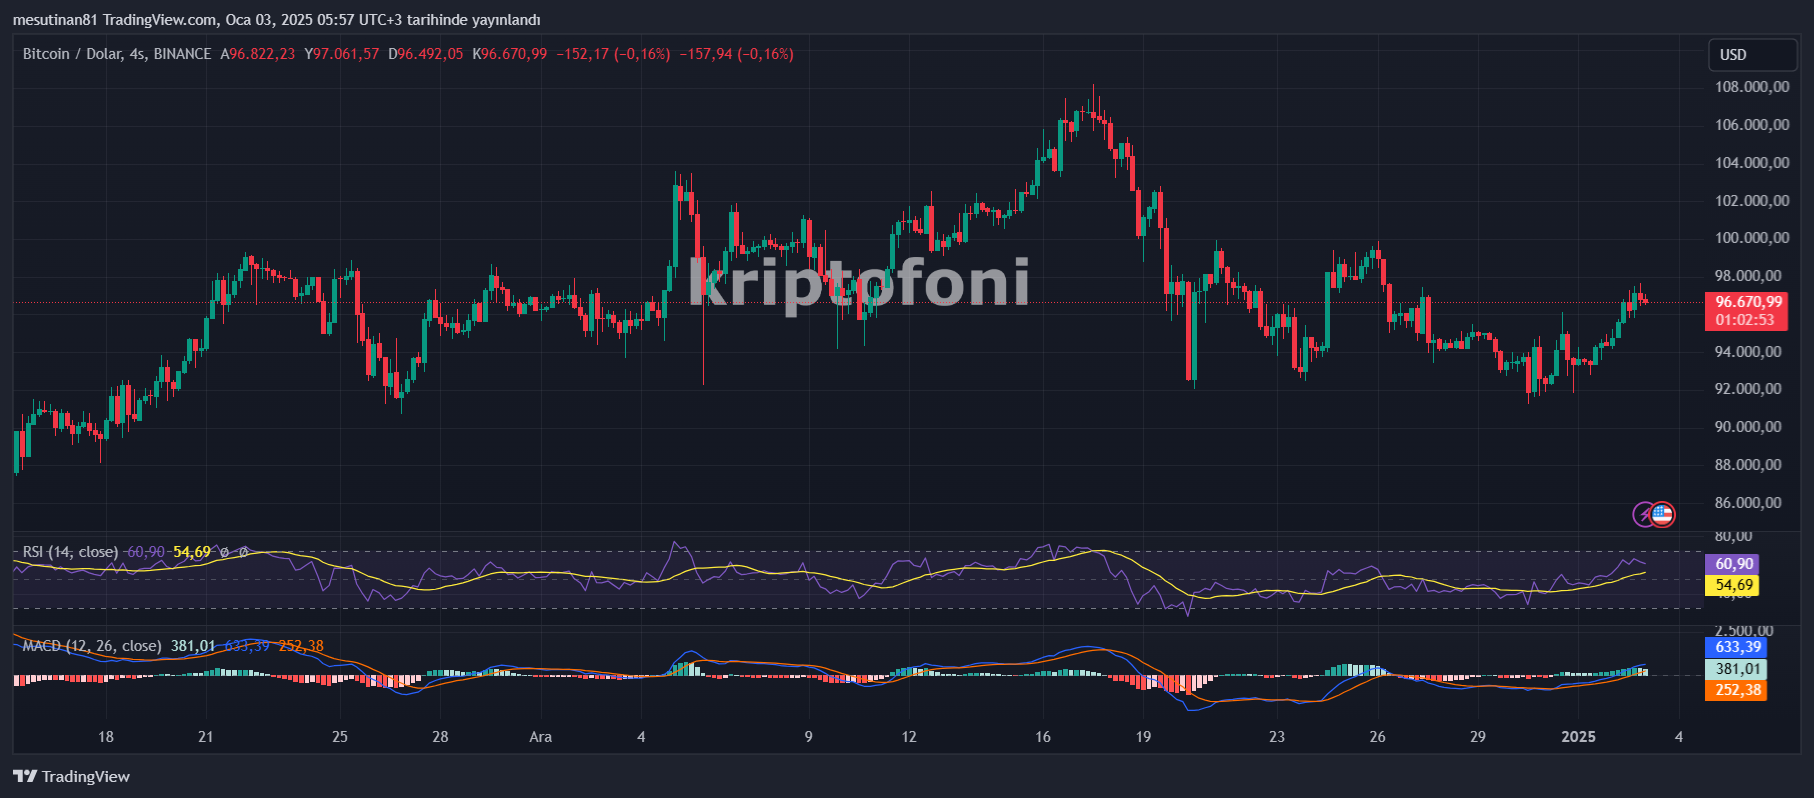Click the red 96.670,99 current price tag
Viewport: 1814px width, 798px height.
point(1748,302)
